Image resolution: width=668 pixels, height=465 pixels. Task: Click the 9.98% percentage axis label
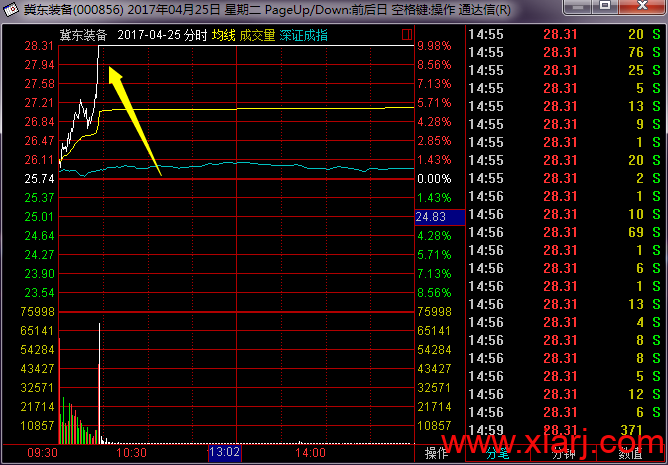(434, 46)
